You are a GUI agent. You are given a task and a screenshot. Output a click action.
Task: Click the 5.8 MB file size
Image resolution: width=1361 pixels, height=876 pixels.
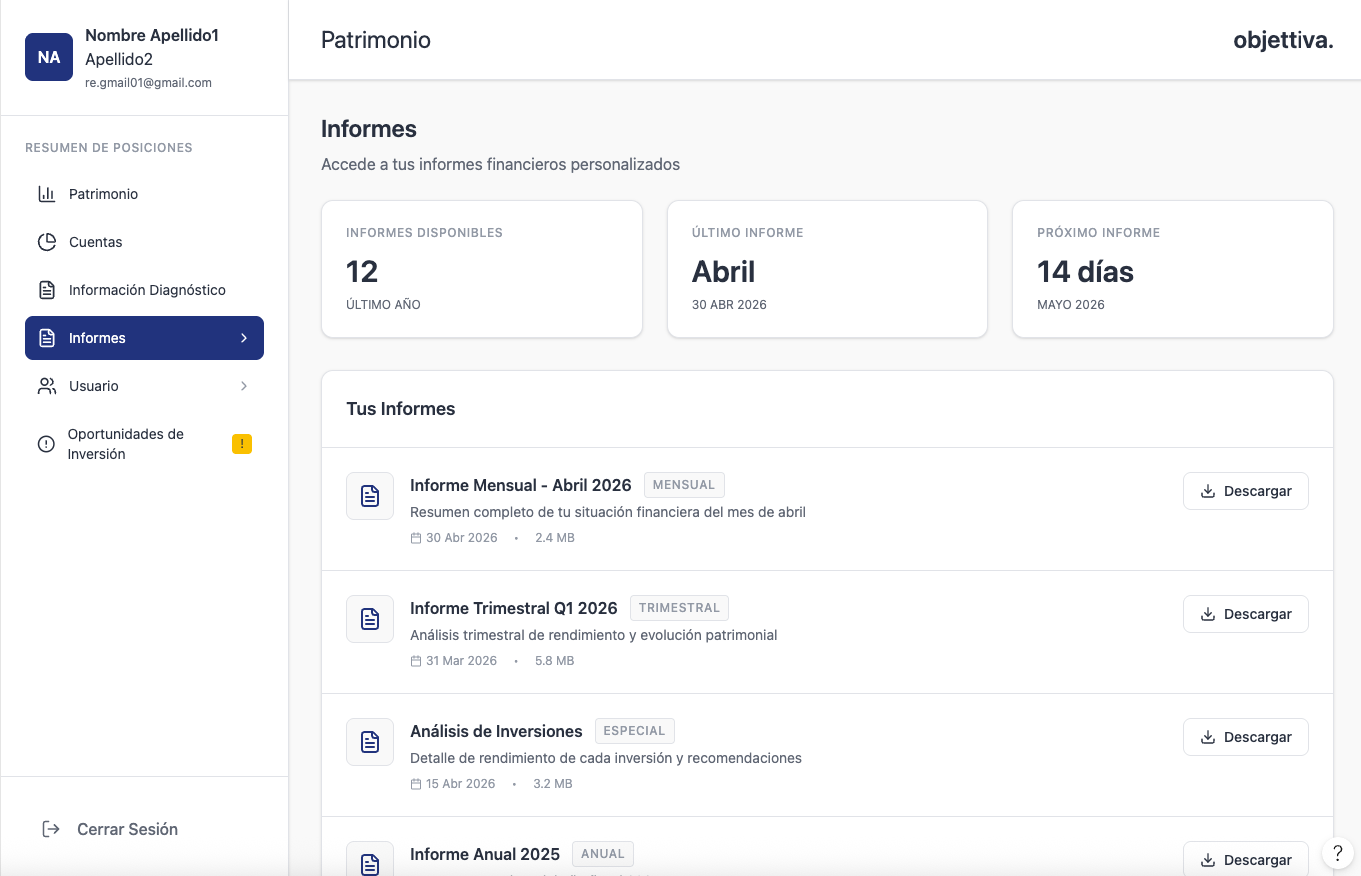(555, 661)
